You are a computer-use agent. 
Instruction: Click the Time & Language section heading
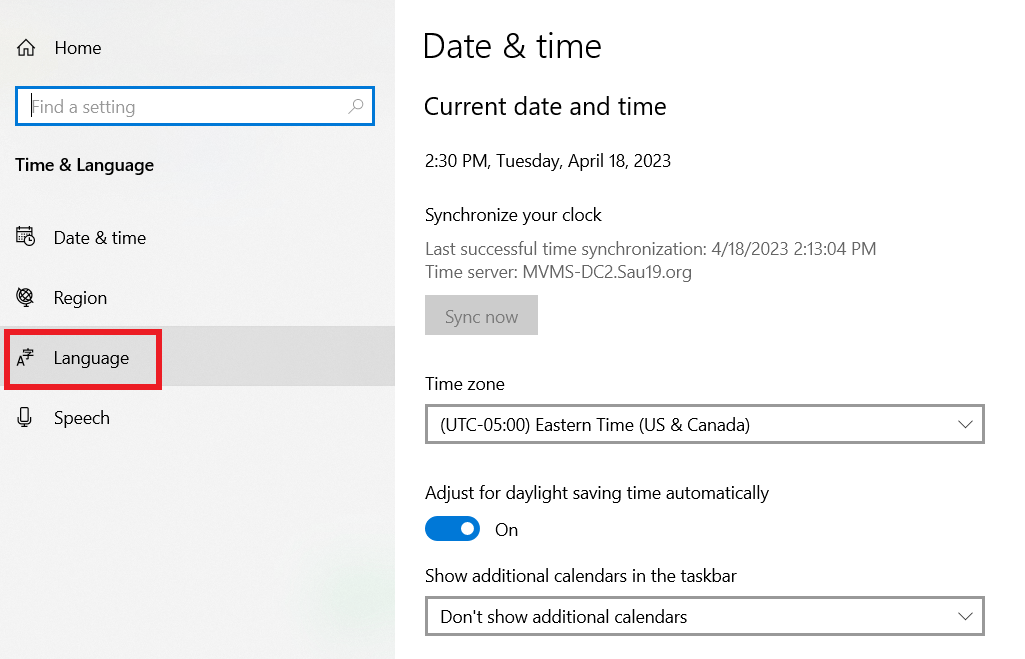[85, 165]
